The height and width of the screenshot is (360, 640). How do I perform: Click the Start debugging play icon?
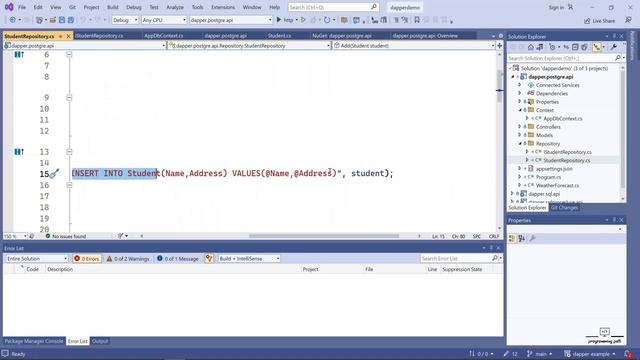(279, 20)
